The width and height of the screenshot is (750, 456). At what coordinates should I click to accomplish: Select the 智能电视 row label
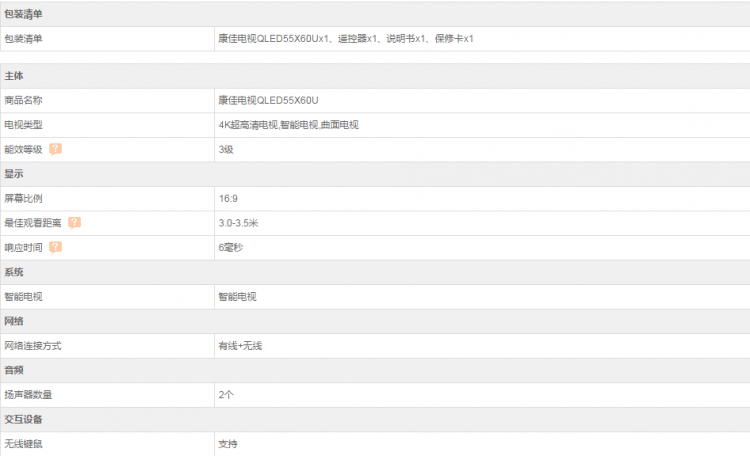coord(23,297)
